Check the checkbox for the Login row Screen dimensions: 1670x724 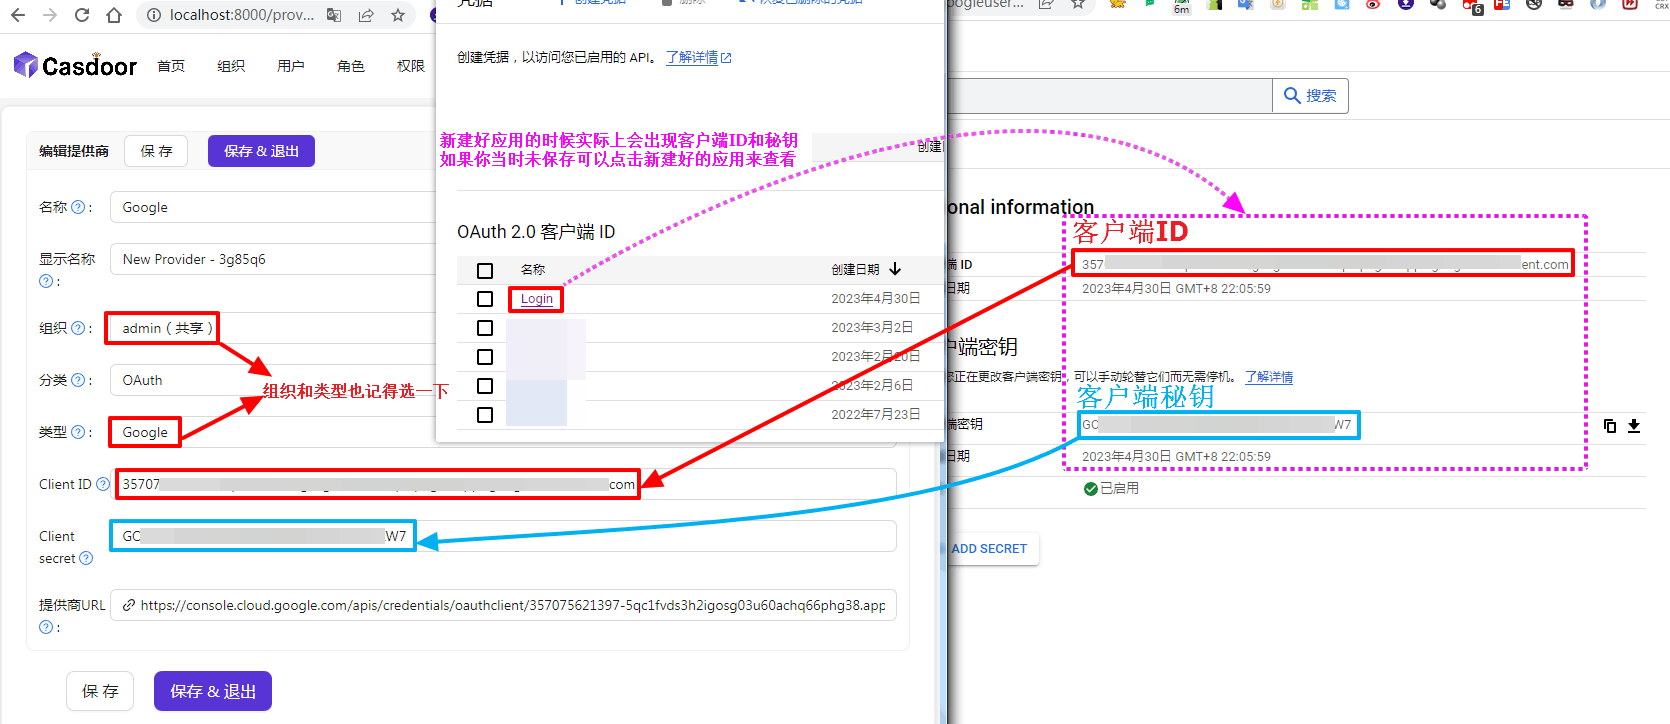tap(485, 299)
